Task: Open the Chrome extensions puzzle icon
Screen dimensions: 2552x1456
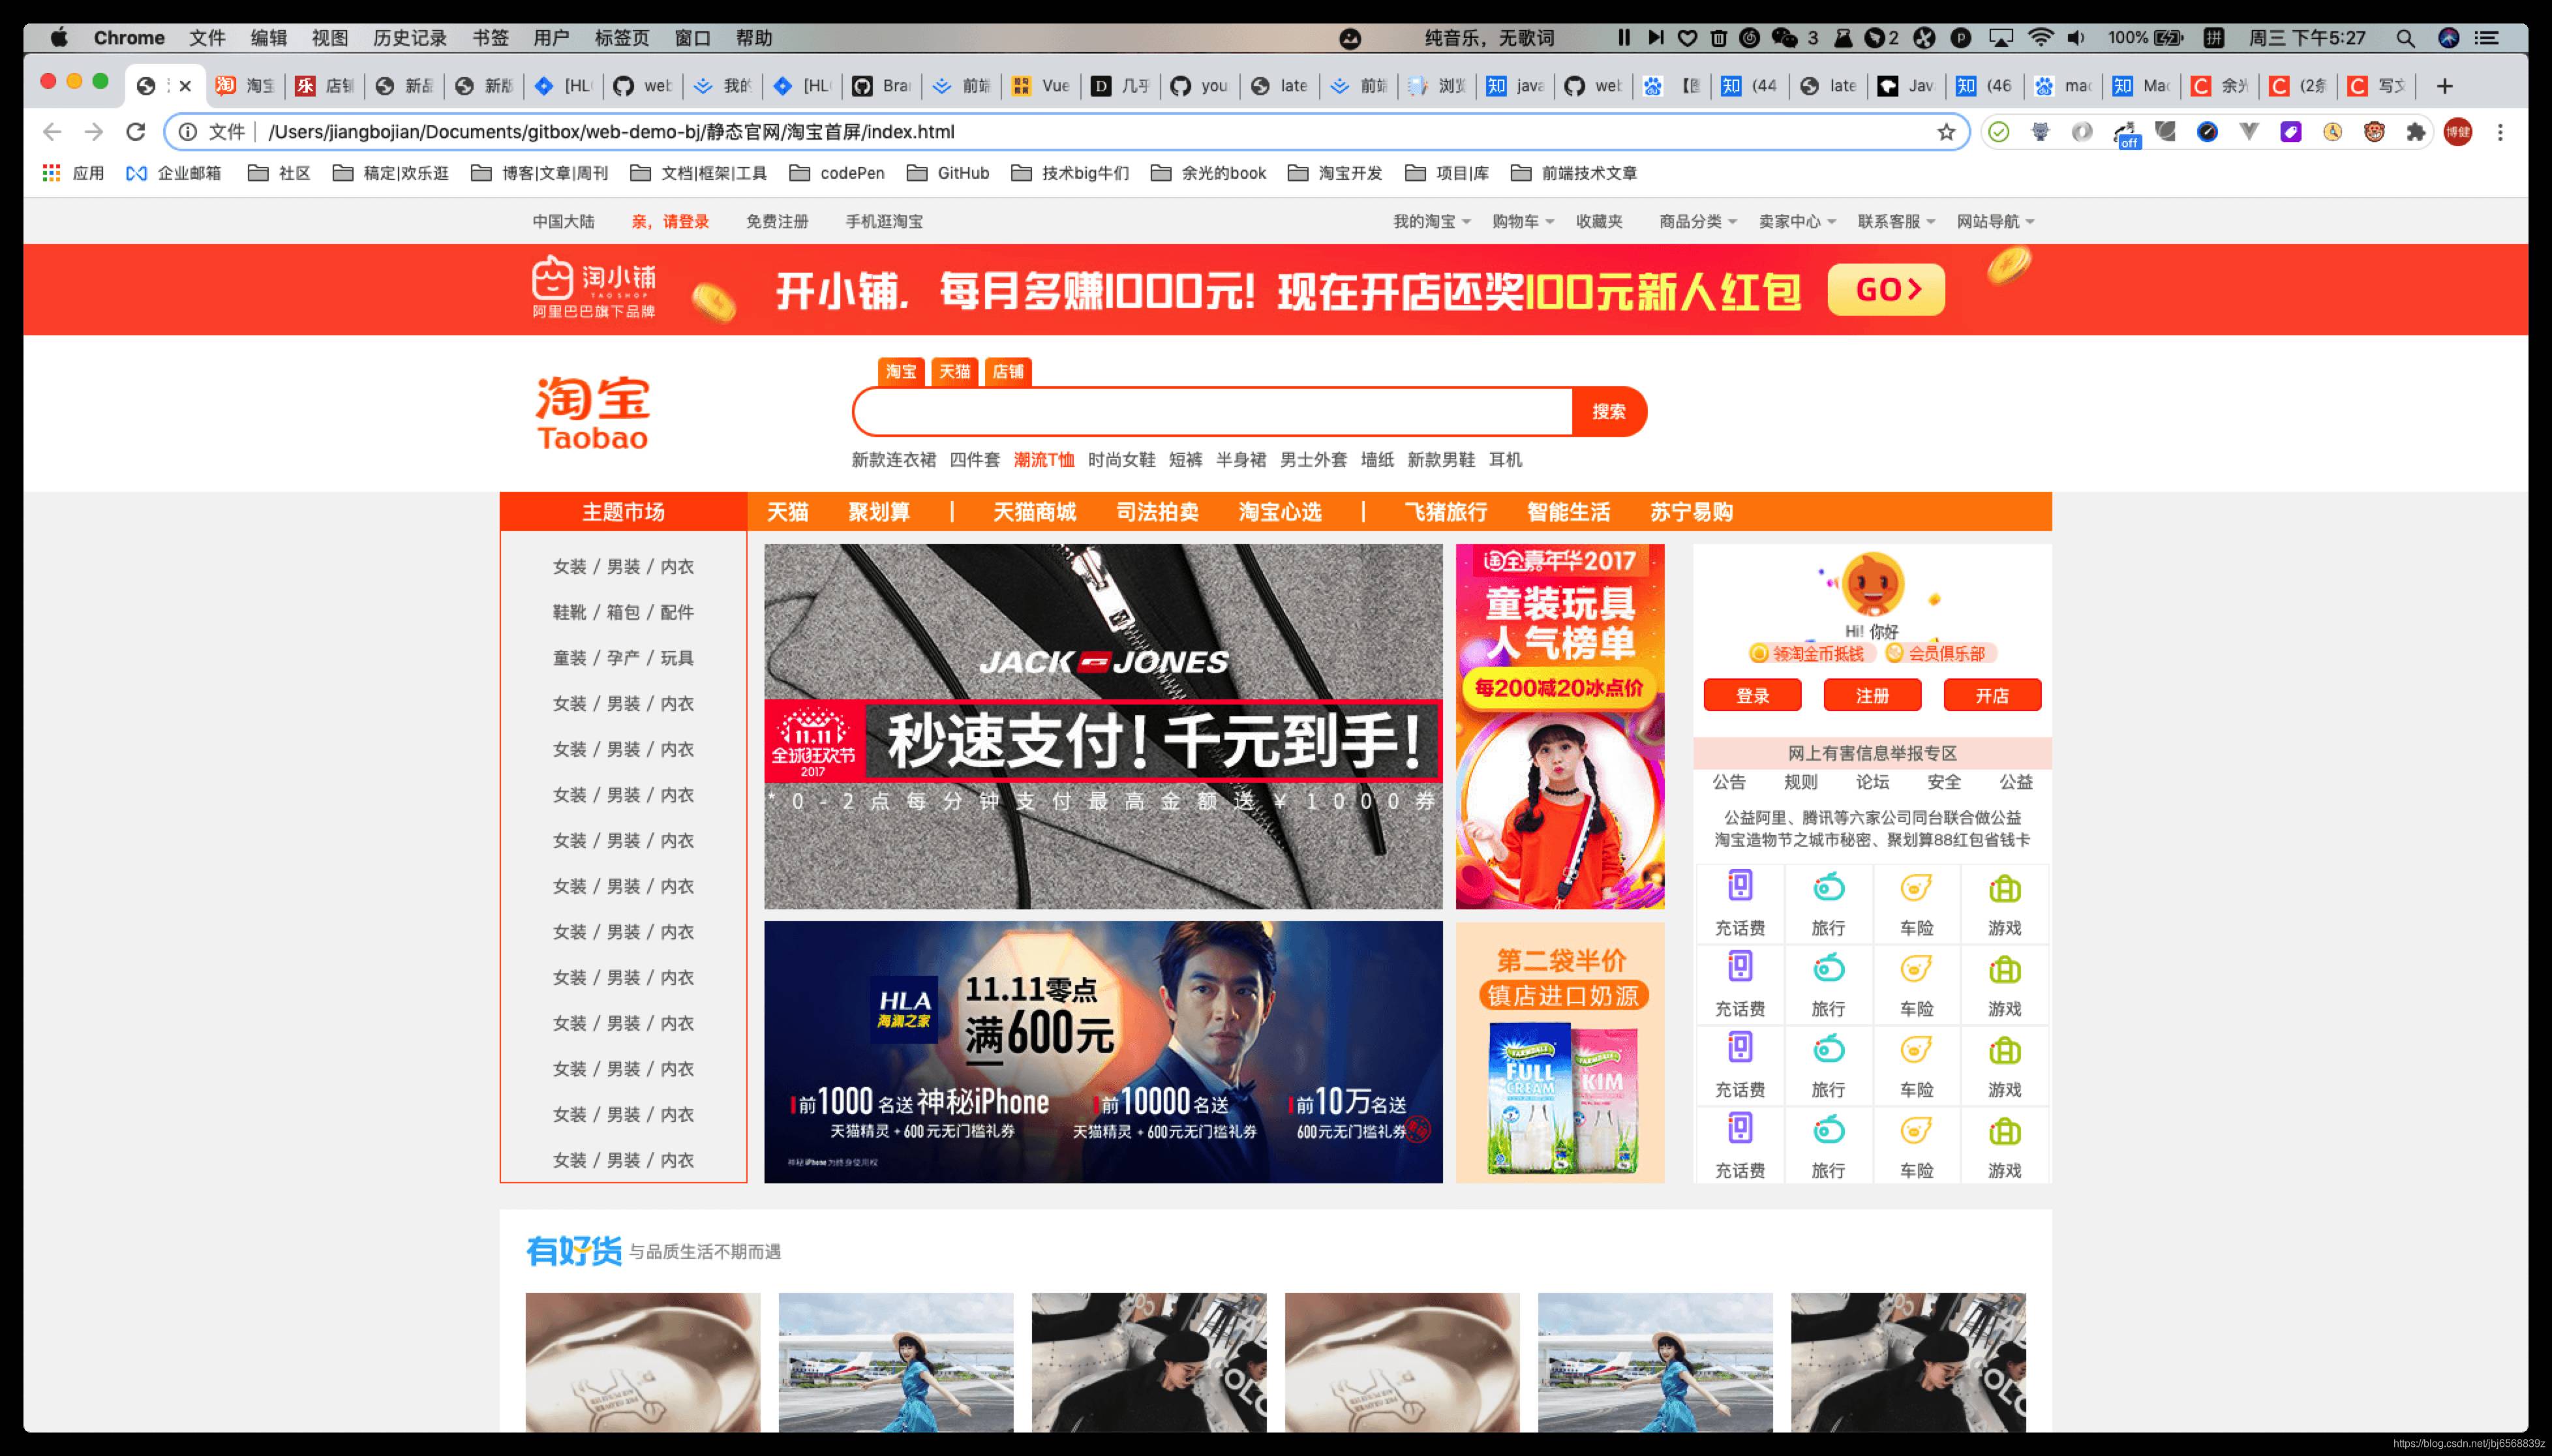Action: [x=2416, y=132]
